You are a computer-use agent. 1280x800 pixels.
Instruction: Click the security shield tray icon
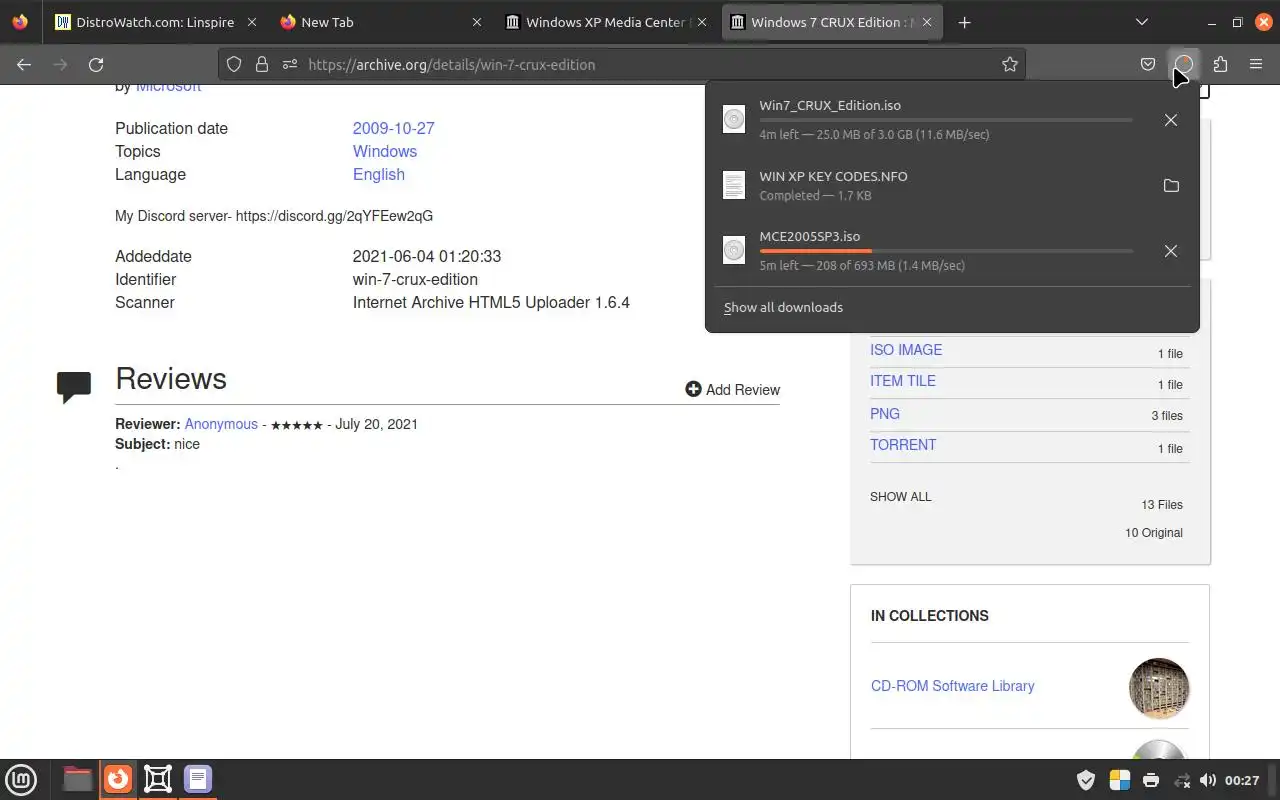click(1086, 780)
